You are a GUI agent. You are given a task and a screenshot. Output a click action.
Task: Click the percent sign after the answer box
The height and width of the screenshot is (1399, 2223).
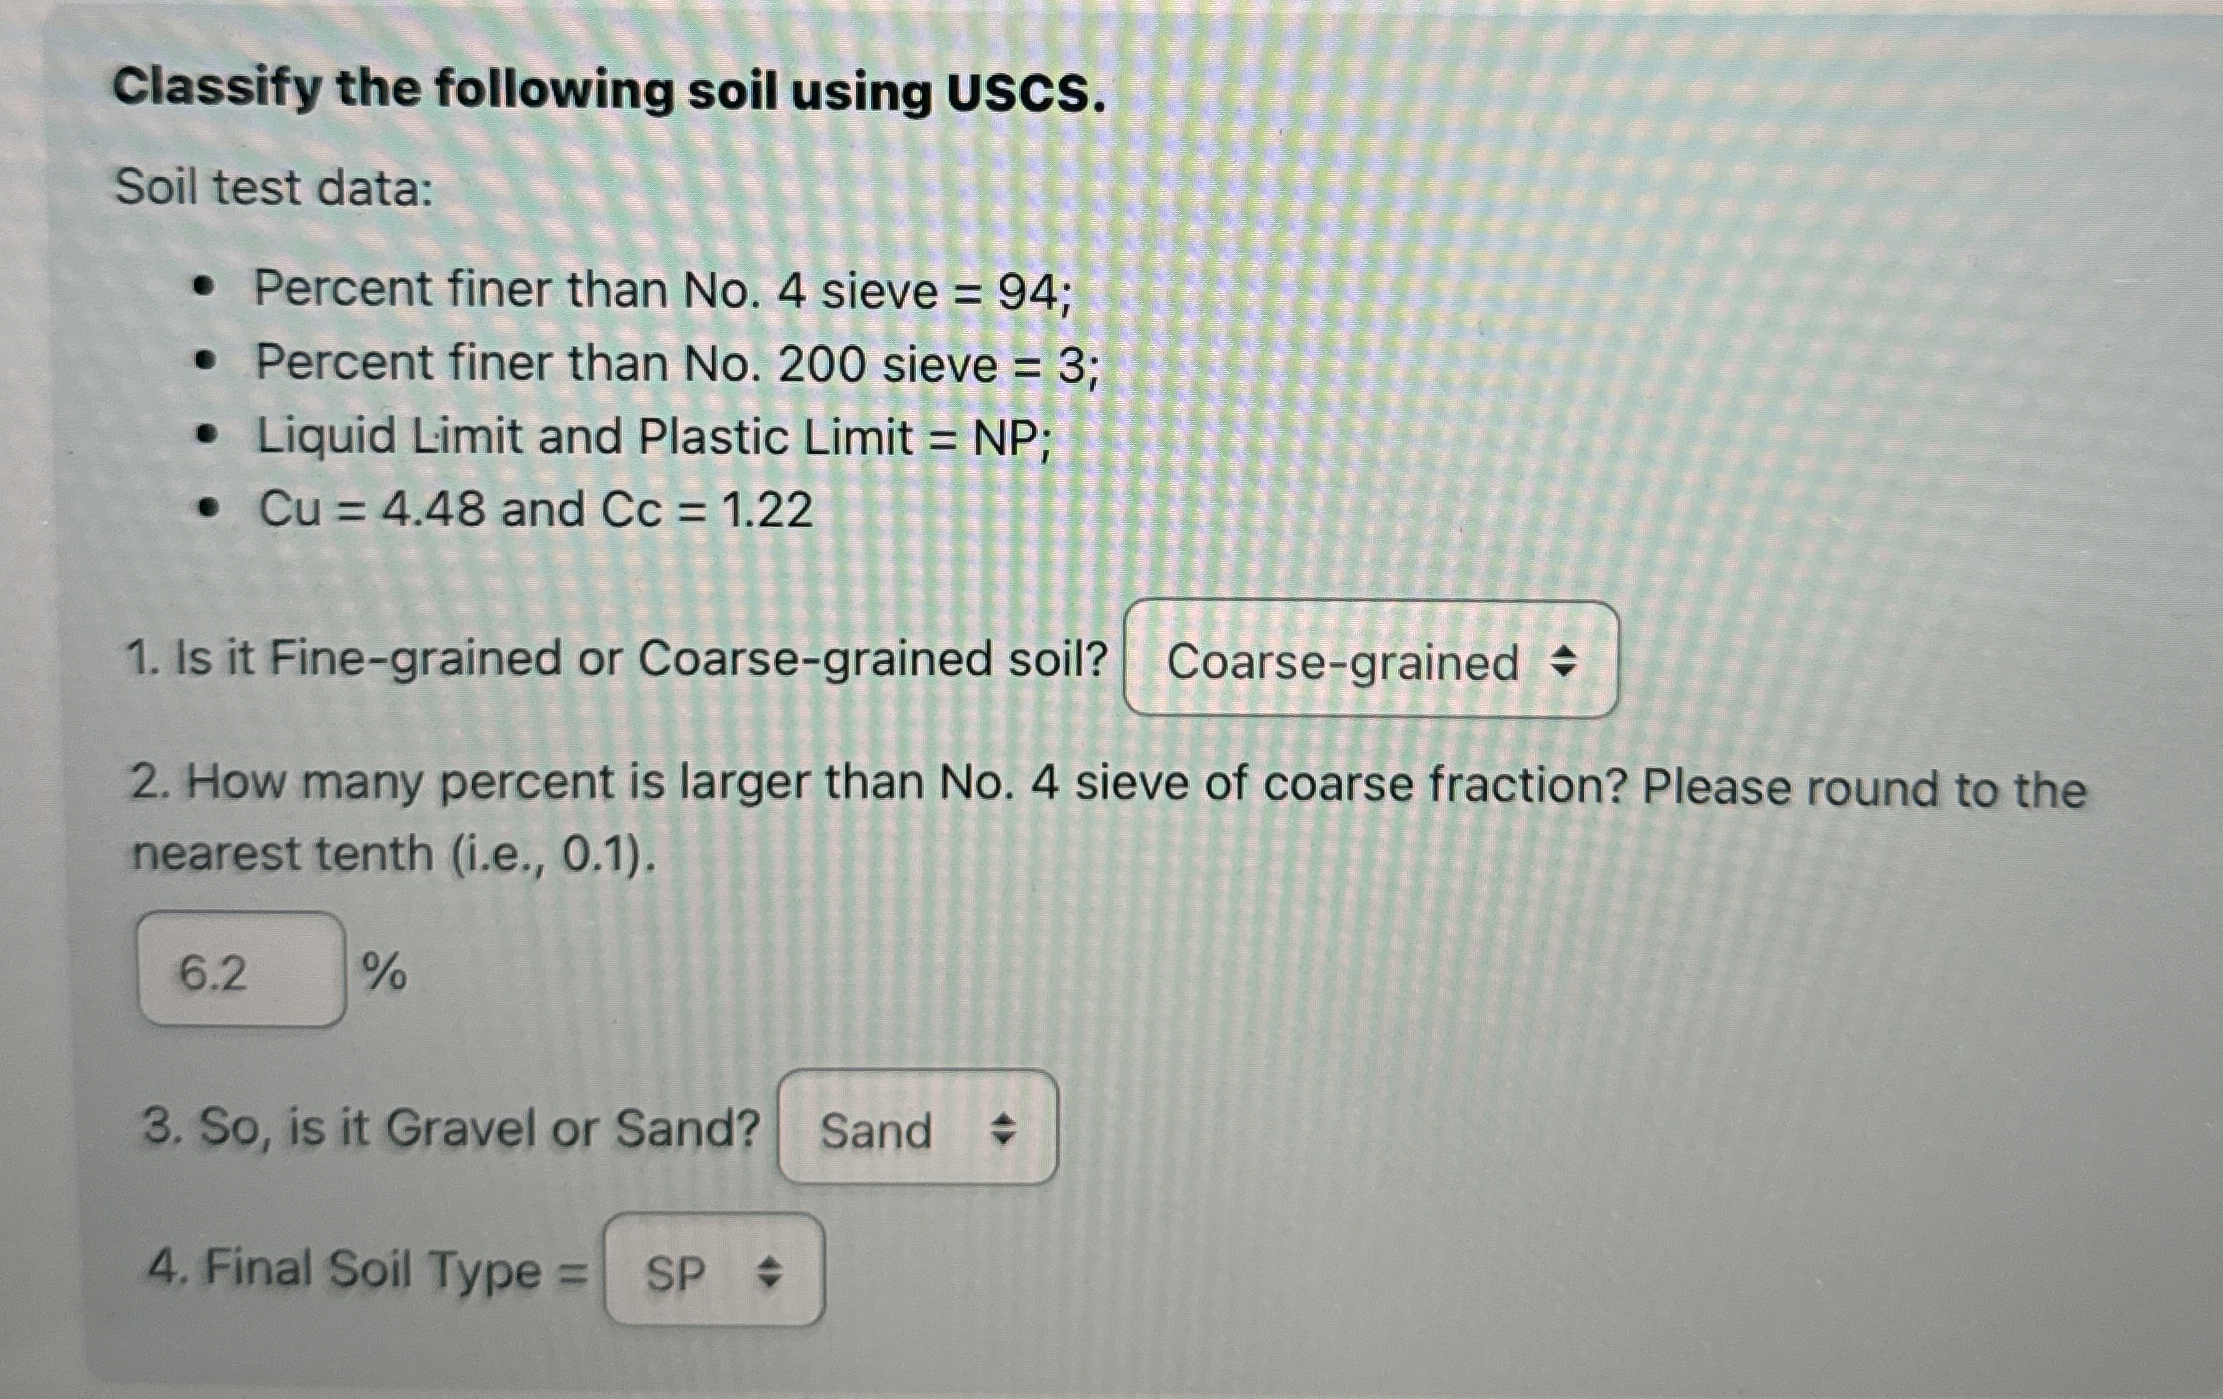(x=387, y=970)
